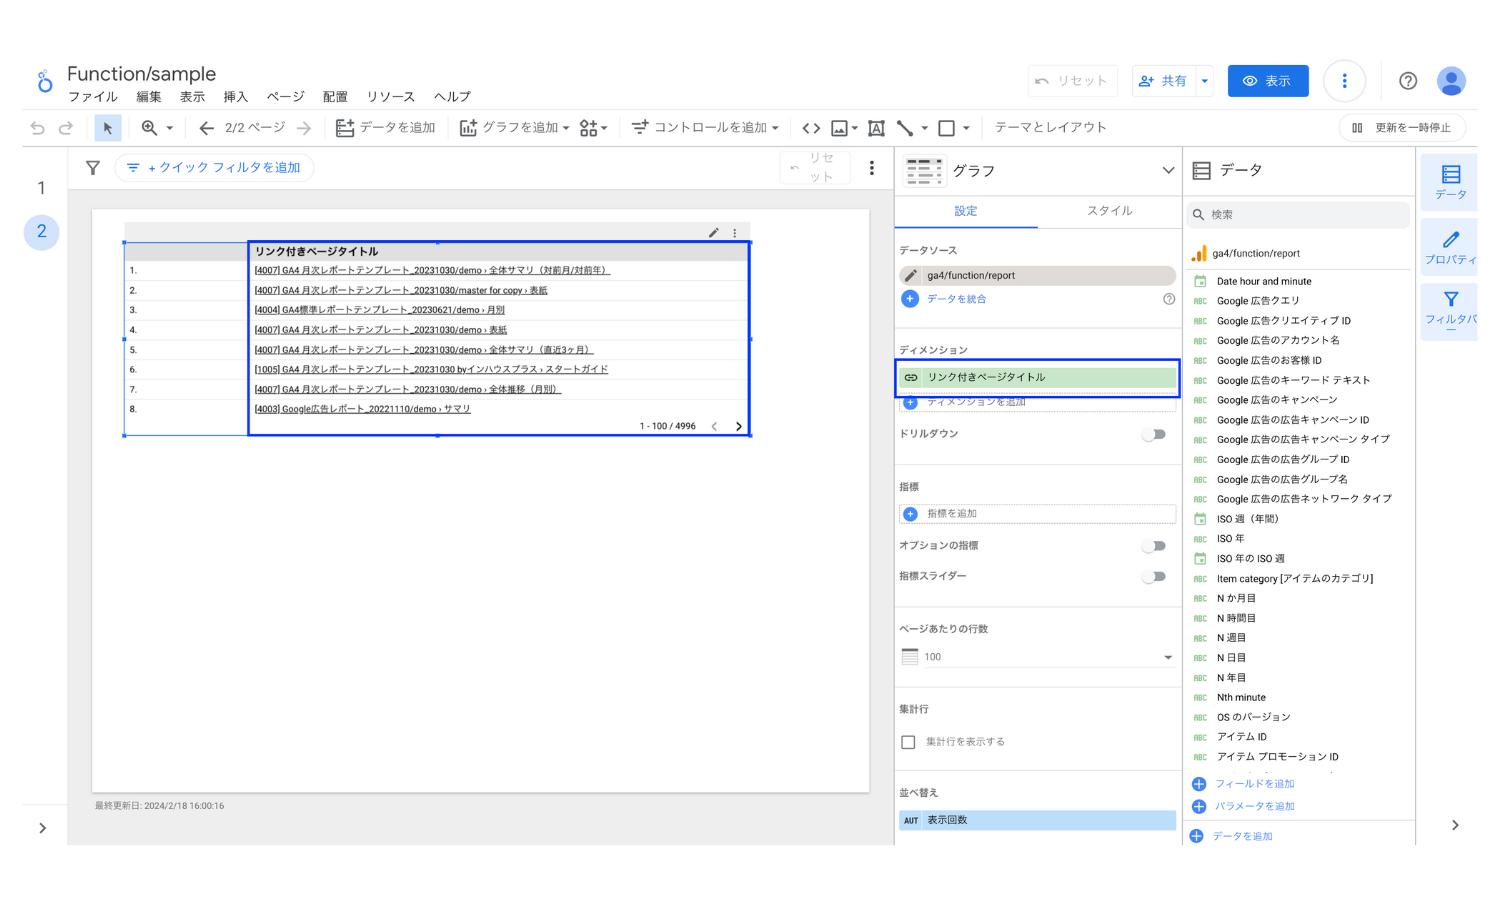
Task: Check the 集計行を表示する checkbox
Action: coord(908,742)
